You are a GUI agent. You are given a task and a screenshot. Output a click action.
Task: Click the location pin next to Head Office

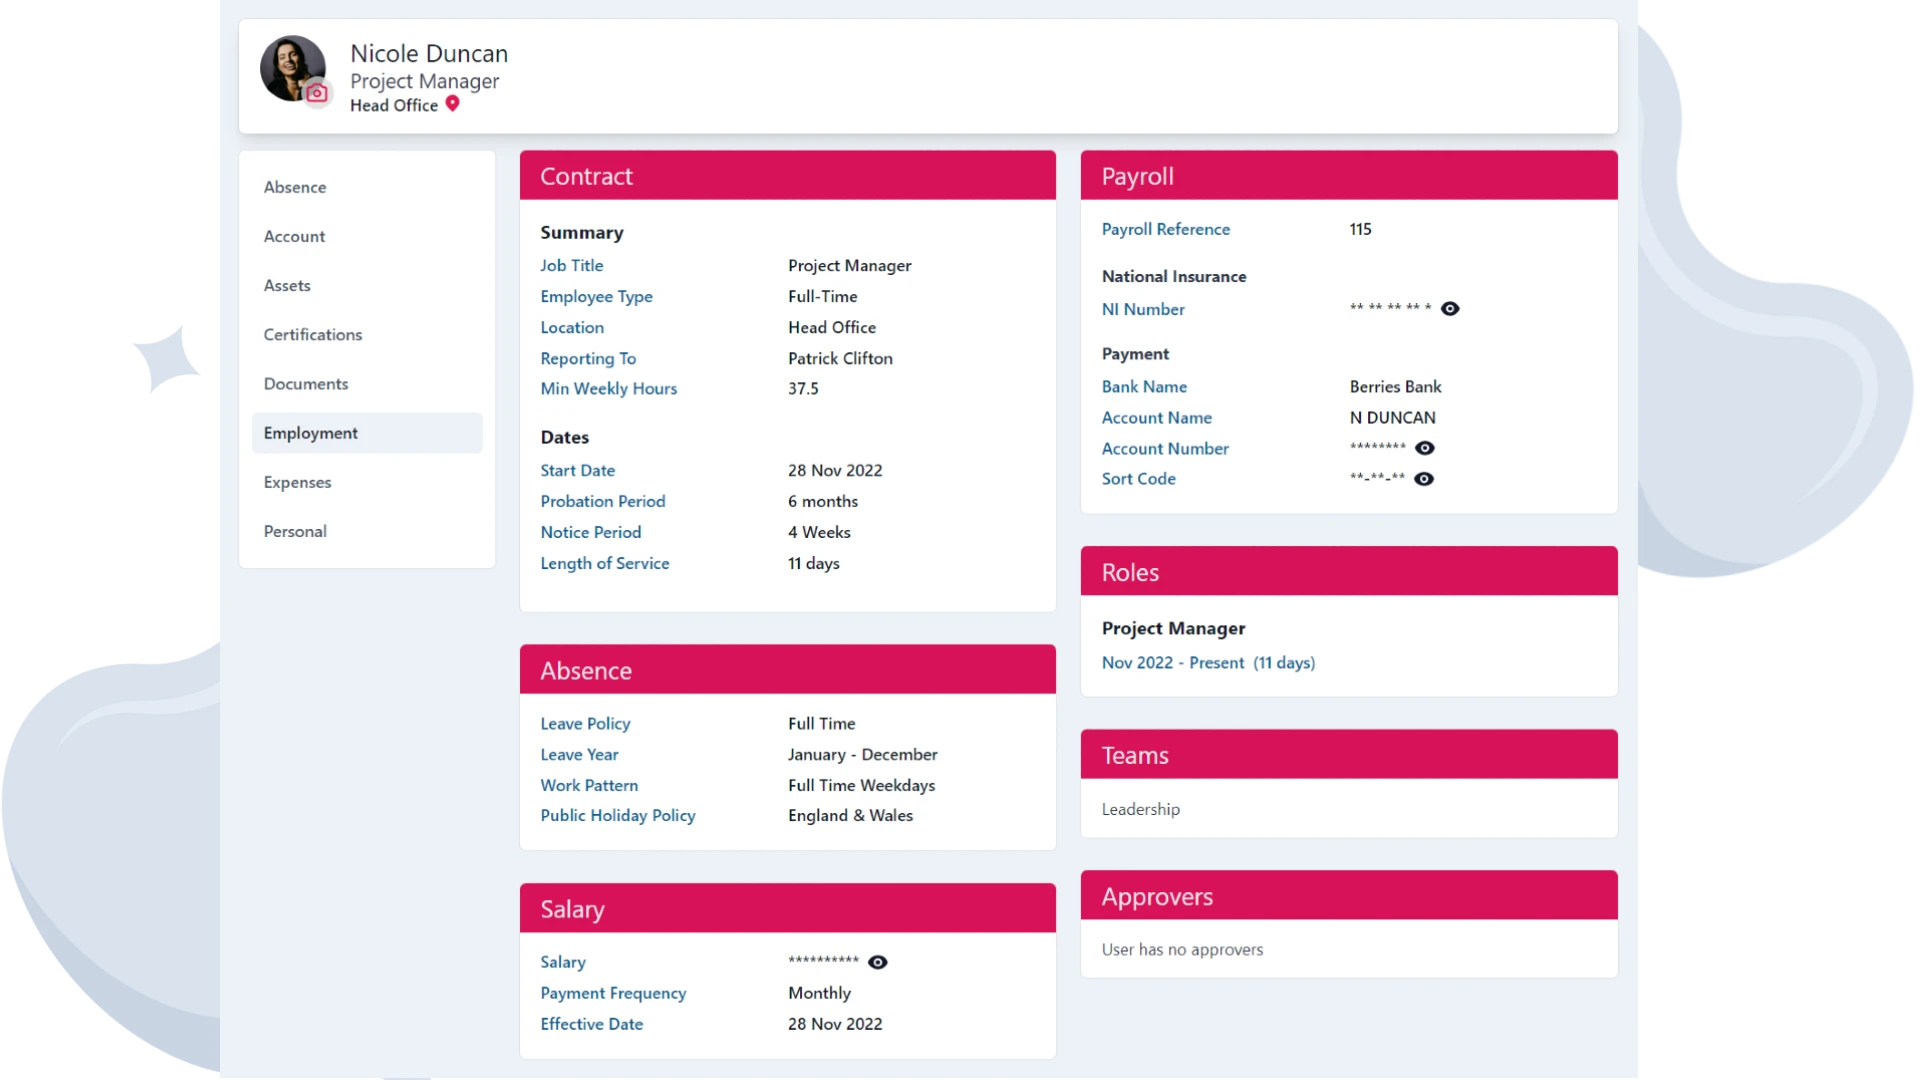coord(453,104)
